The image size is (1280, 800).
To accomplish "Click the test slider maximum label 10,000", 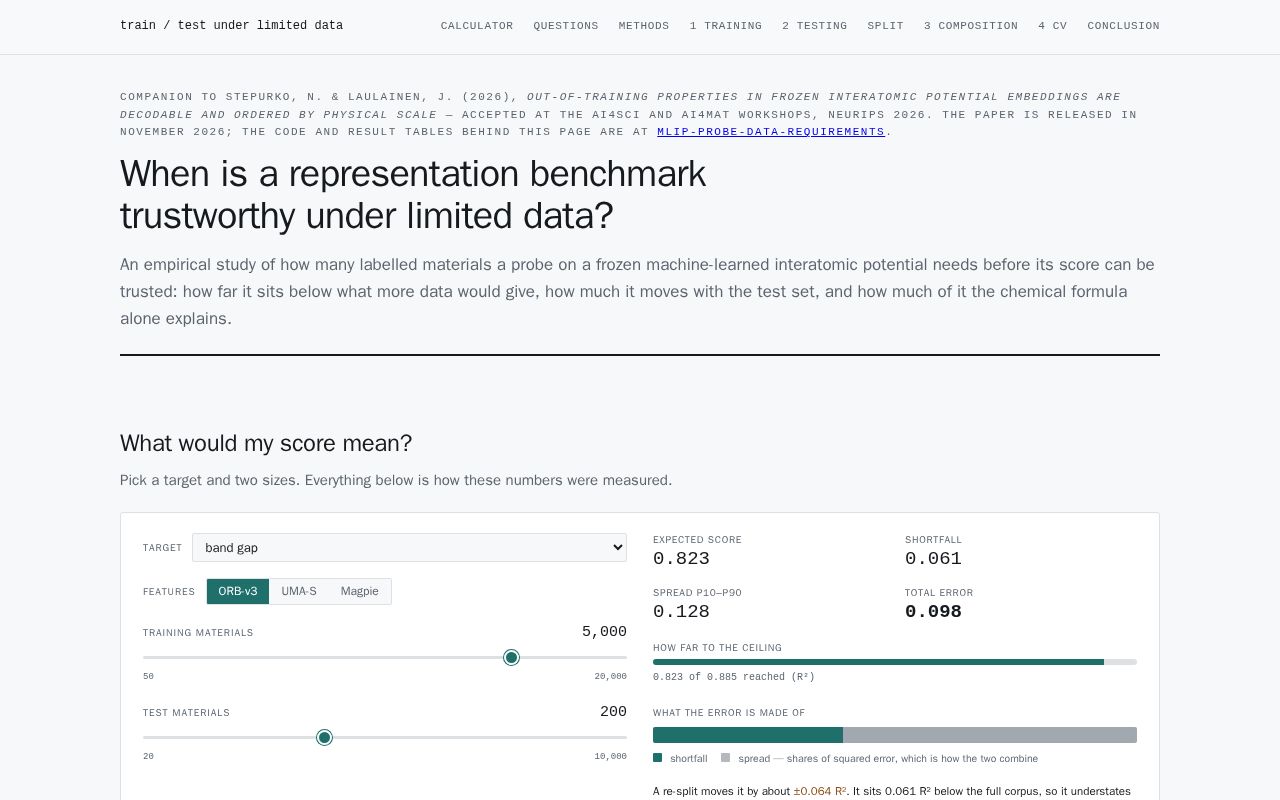I will tap(610, 757).
